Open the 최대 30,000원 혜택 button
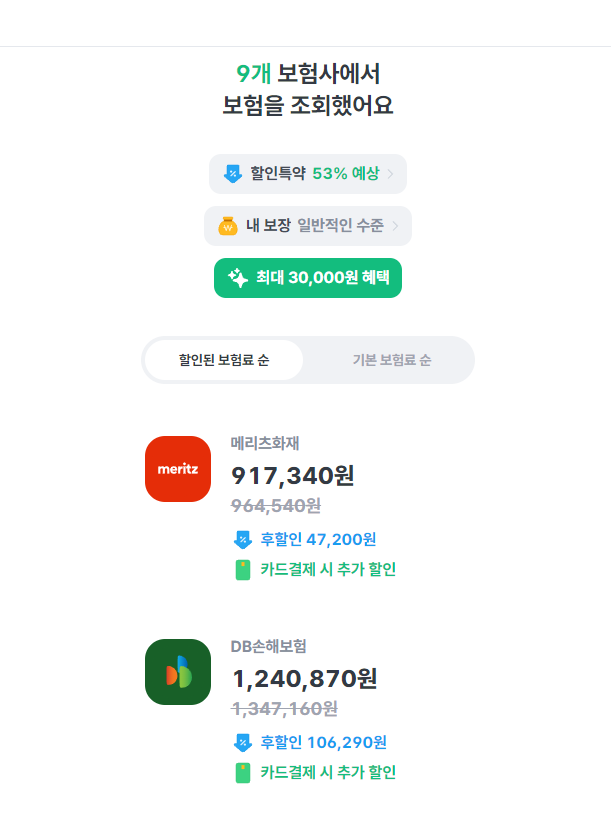Image resolution: width=611 pixels, height=827 pixels. click(x=308, y=277)
